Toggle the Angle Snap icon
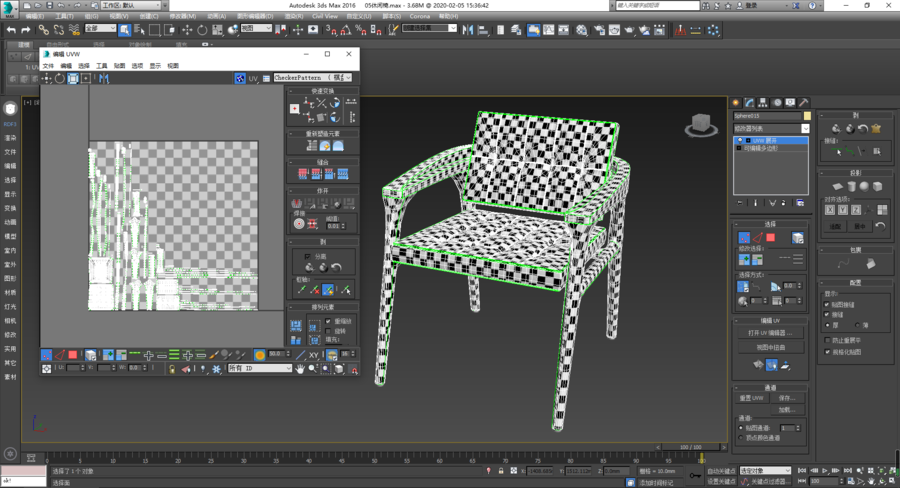The width and height of the screenshot is (900, 488). pyautogui.click(x=346, y=30)
